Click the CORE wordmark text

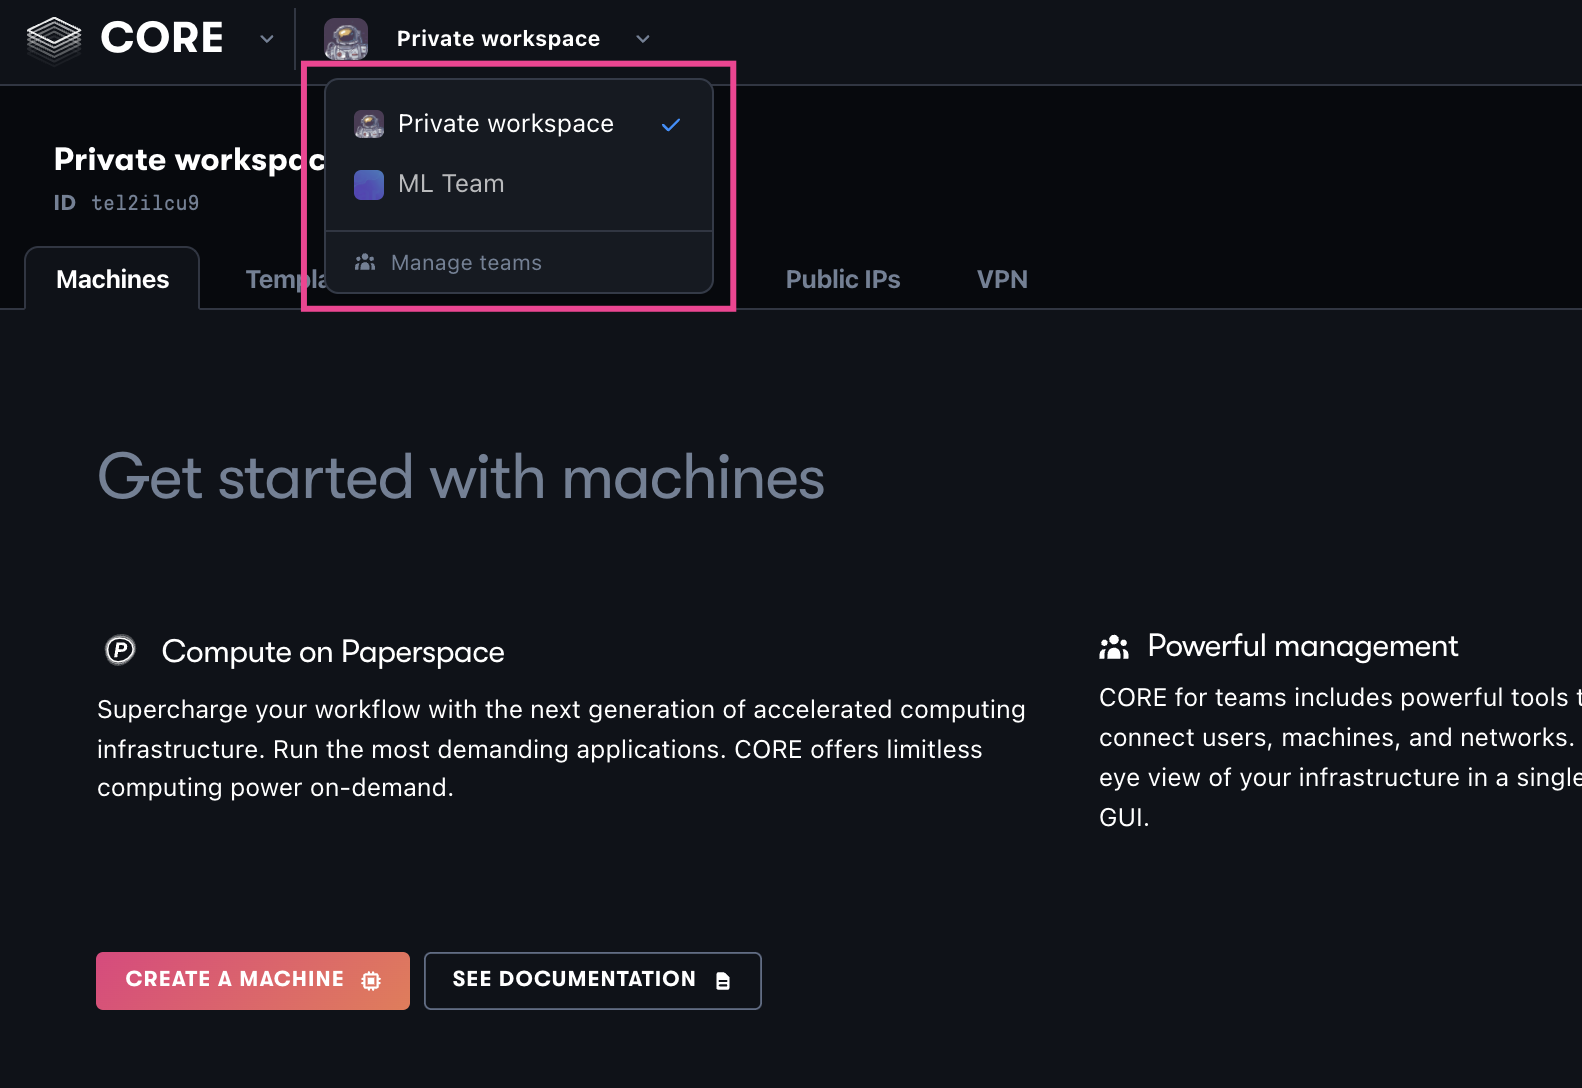[x=162, y=39]
